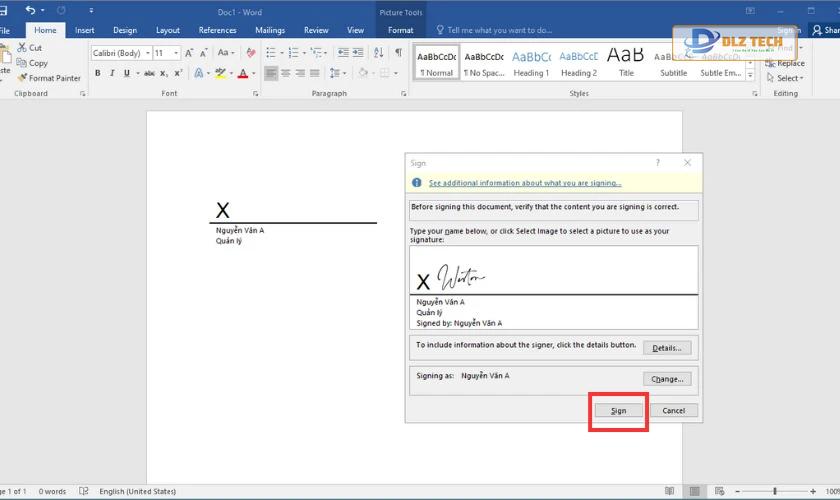
Task: Expand the underline style dropdown arrow
Action: [x=138, y=73]
